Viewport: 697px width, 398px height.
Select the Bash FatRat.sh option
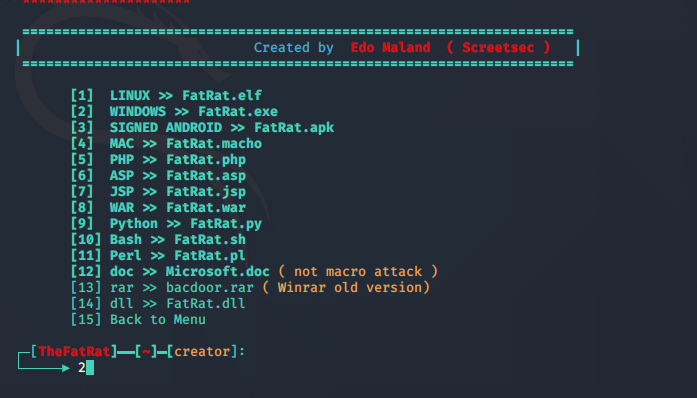tap(158, 240)
